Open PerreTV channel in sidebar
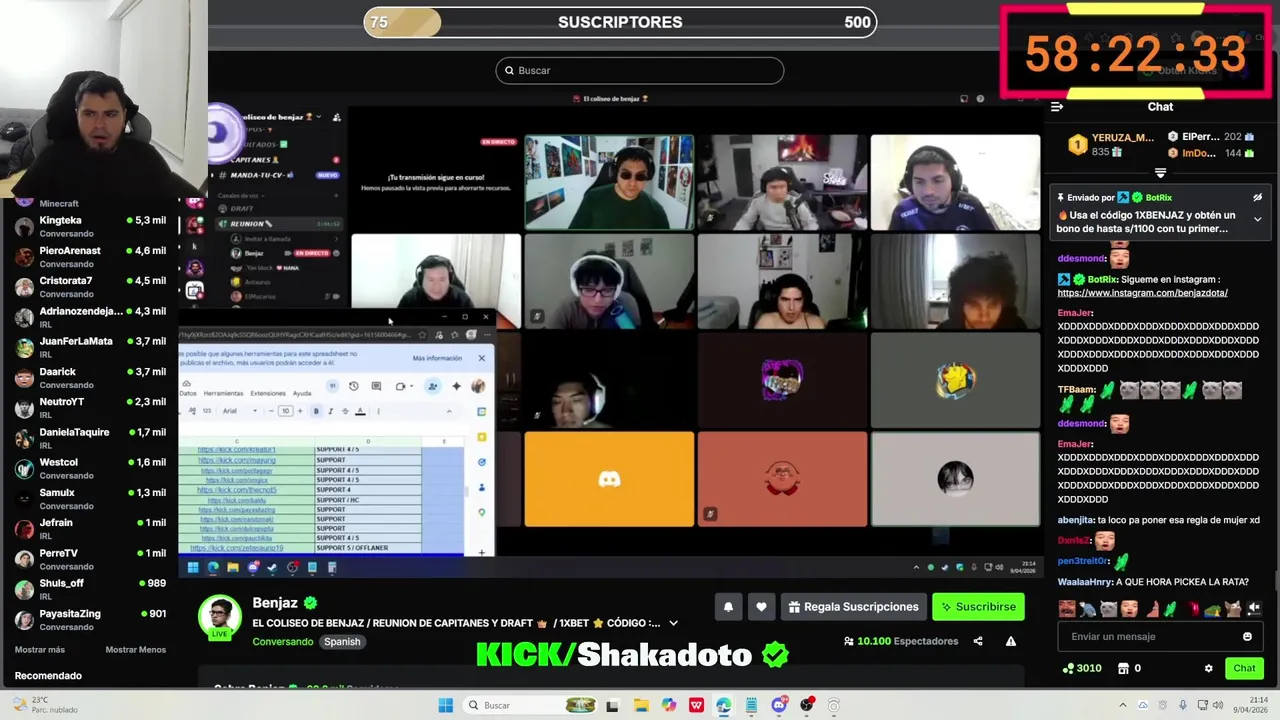This screenshot has width=1280, height=720. 90,559
